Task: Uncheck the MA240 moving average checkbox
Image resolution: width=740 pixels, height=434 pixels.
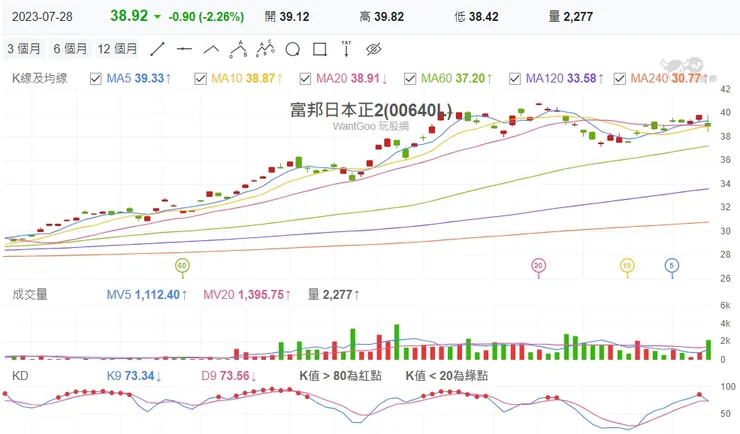Action: coord(620,79)
